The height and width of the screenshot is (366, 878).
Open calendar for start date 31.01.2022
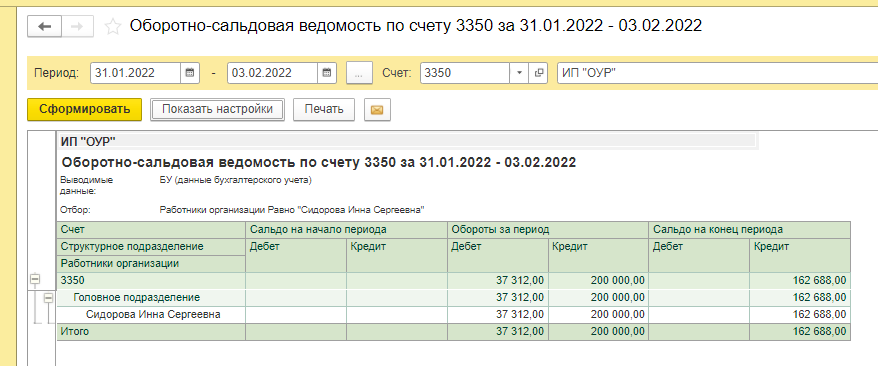pyautogui.click(x=189, y=73)
